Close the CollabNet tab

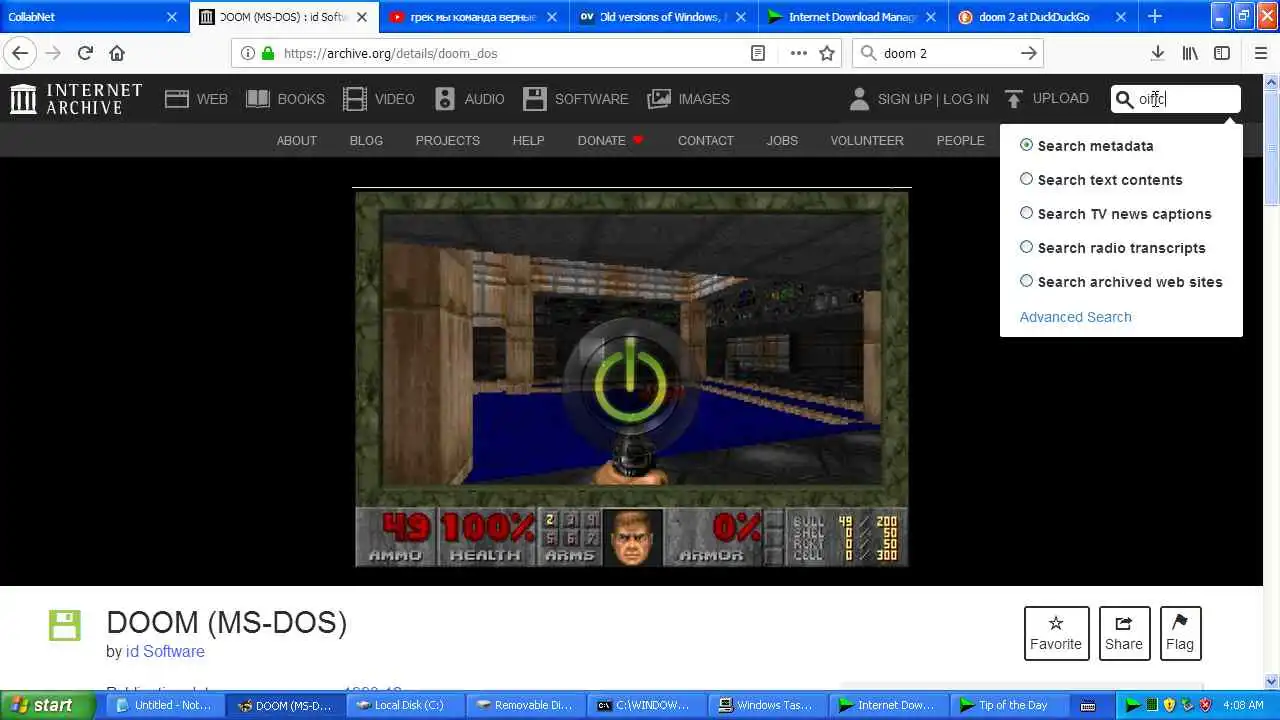pyautogui.click(x=171, y=17)
